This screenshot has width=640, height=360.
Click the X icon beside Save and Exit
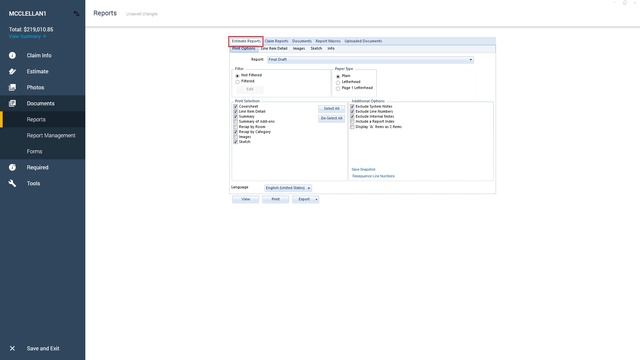12,349
